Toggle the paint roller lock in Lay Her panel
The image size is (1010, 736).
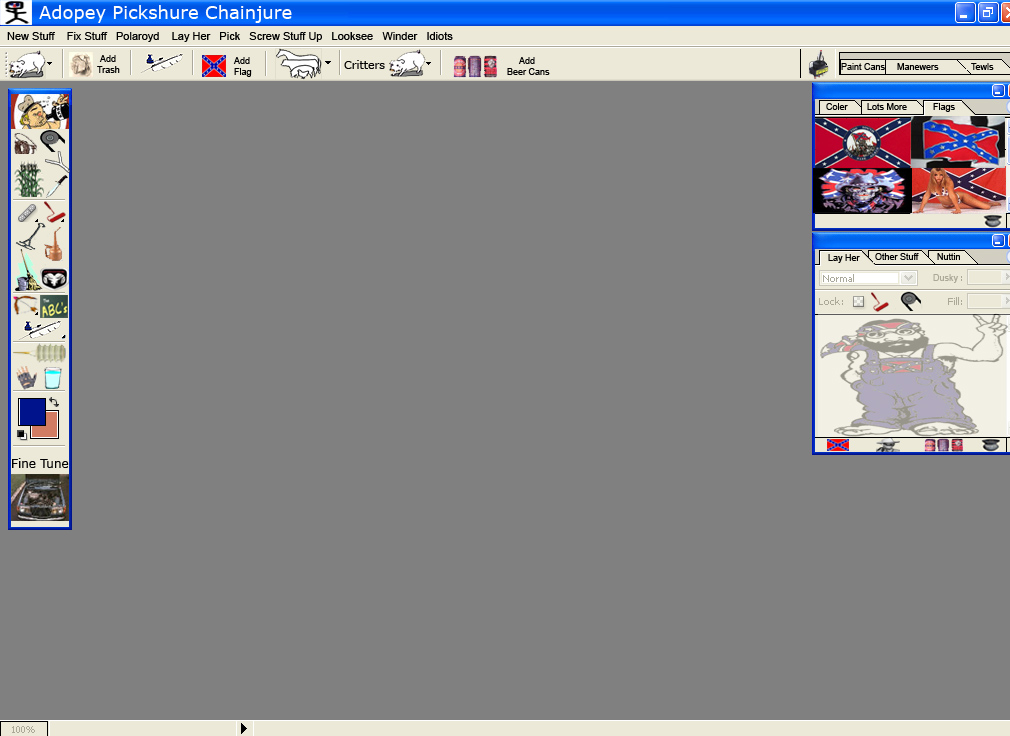(880, 301)
